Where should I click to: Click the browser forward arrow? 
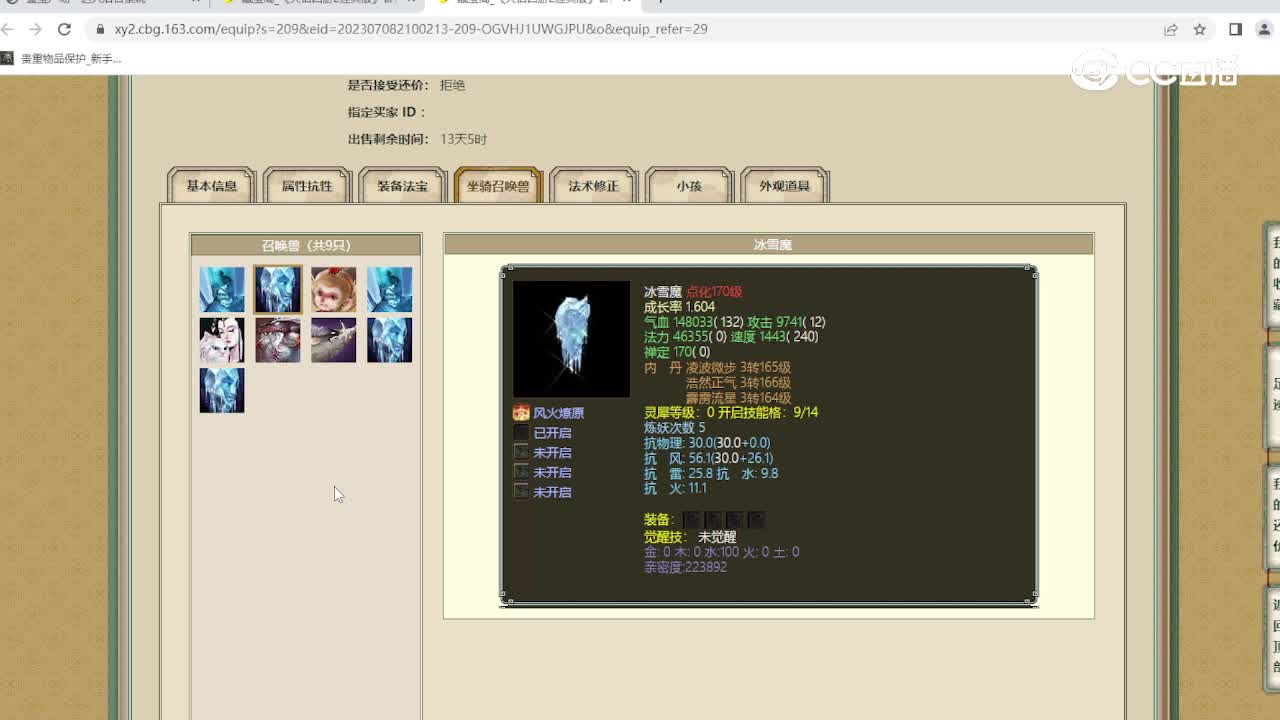coord(35,29)
